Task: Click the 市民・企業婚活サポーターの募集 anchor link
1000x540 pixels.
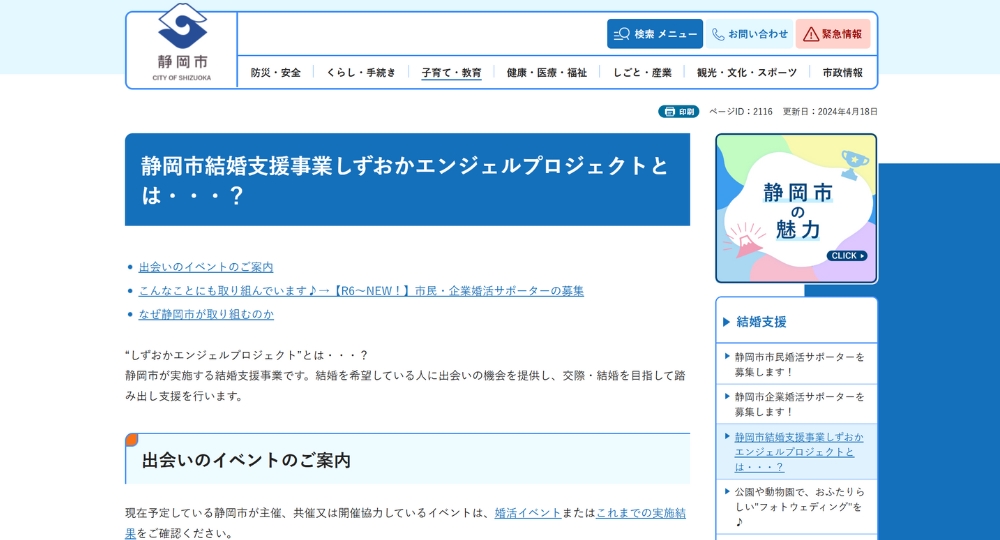Action: (x=361, y=291)
